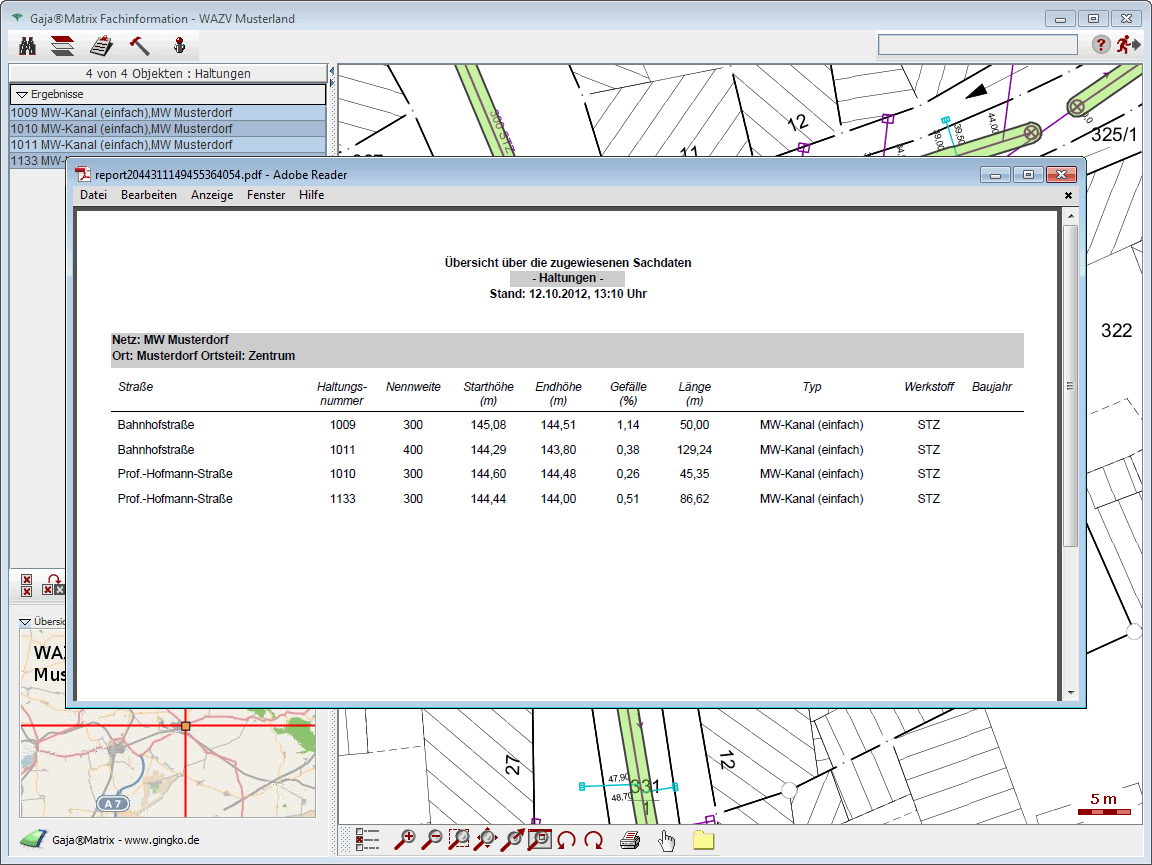This screenshot has height=865, width=1152.
Task: Select result 1009 MW-Kanal (einfach)
Action: coord(120,113)
